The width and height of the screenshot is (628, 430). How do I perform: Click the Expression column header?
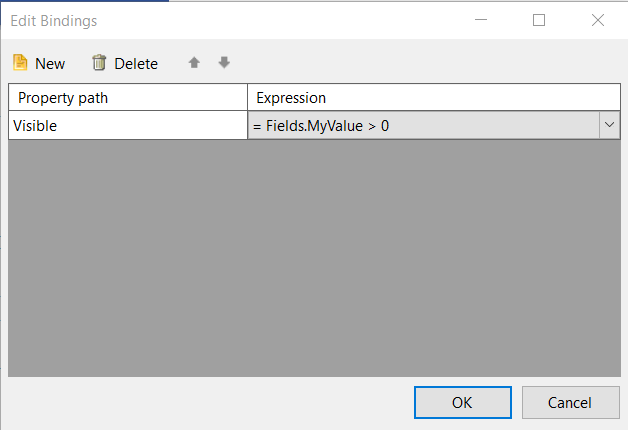(x=433, y=97)
